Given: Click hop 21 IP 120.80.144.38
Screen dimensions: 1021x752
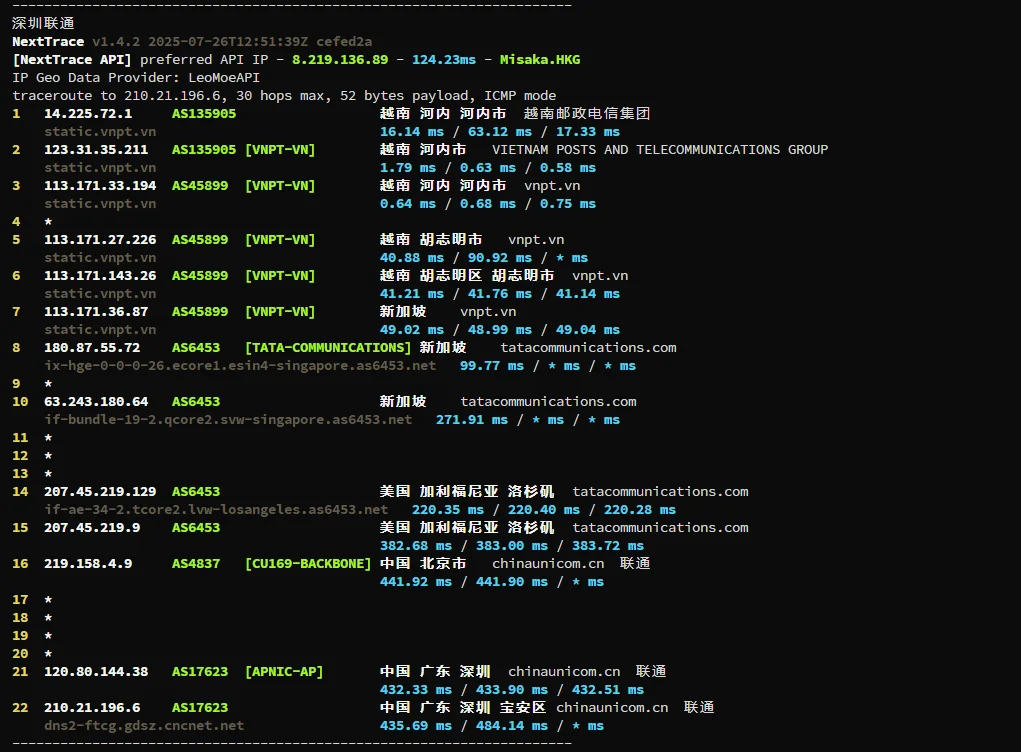Looking at the screenshot, I should pos(96,672).
